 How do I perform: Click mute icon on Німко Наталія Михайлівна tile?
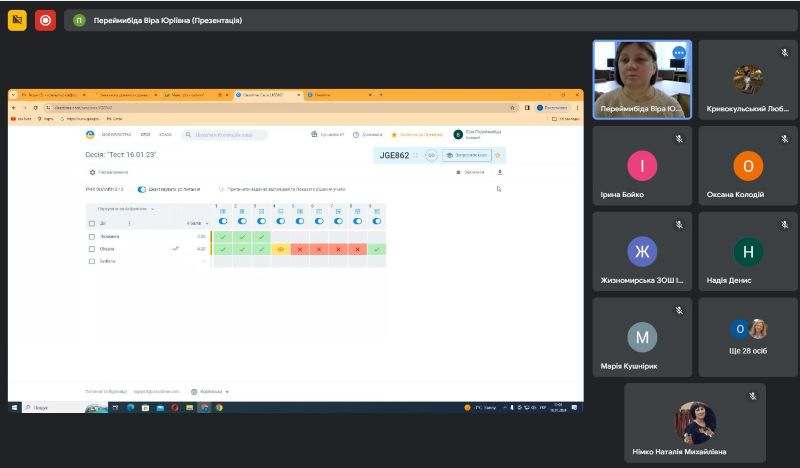tap(753, 396)
